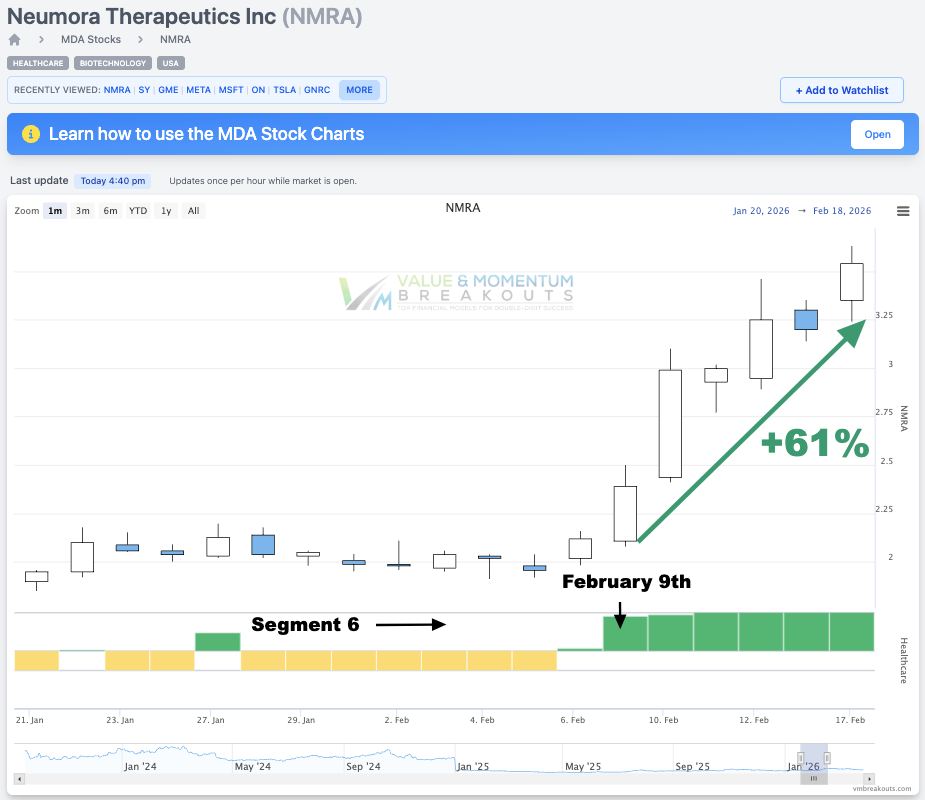Click the left arrow of the bottom scrollbar
The height and width of the screenshot is (800, 925).
pyautogui.click(x=18, y=777)
